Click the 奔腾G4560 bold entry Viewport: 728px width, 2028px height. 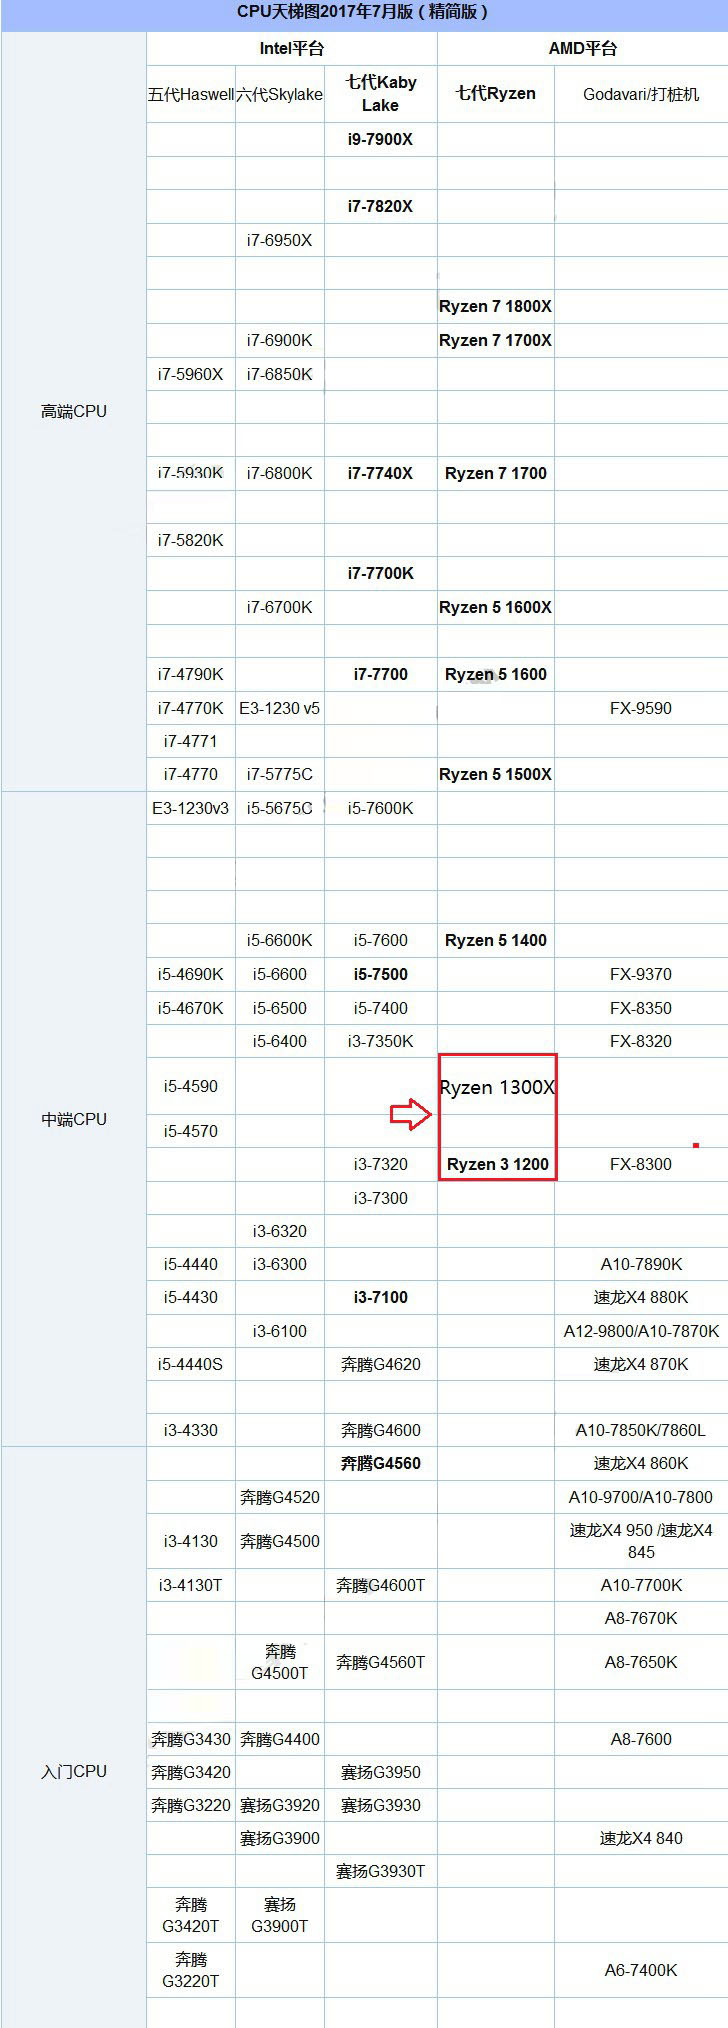[380, 1463]
